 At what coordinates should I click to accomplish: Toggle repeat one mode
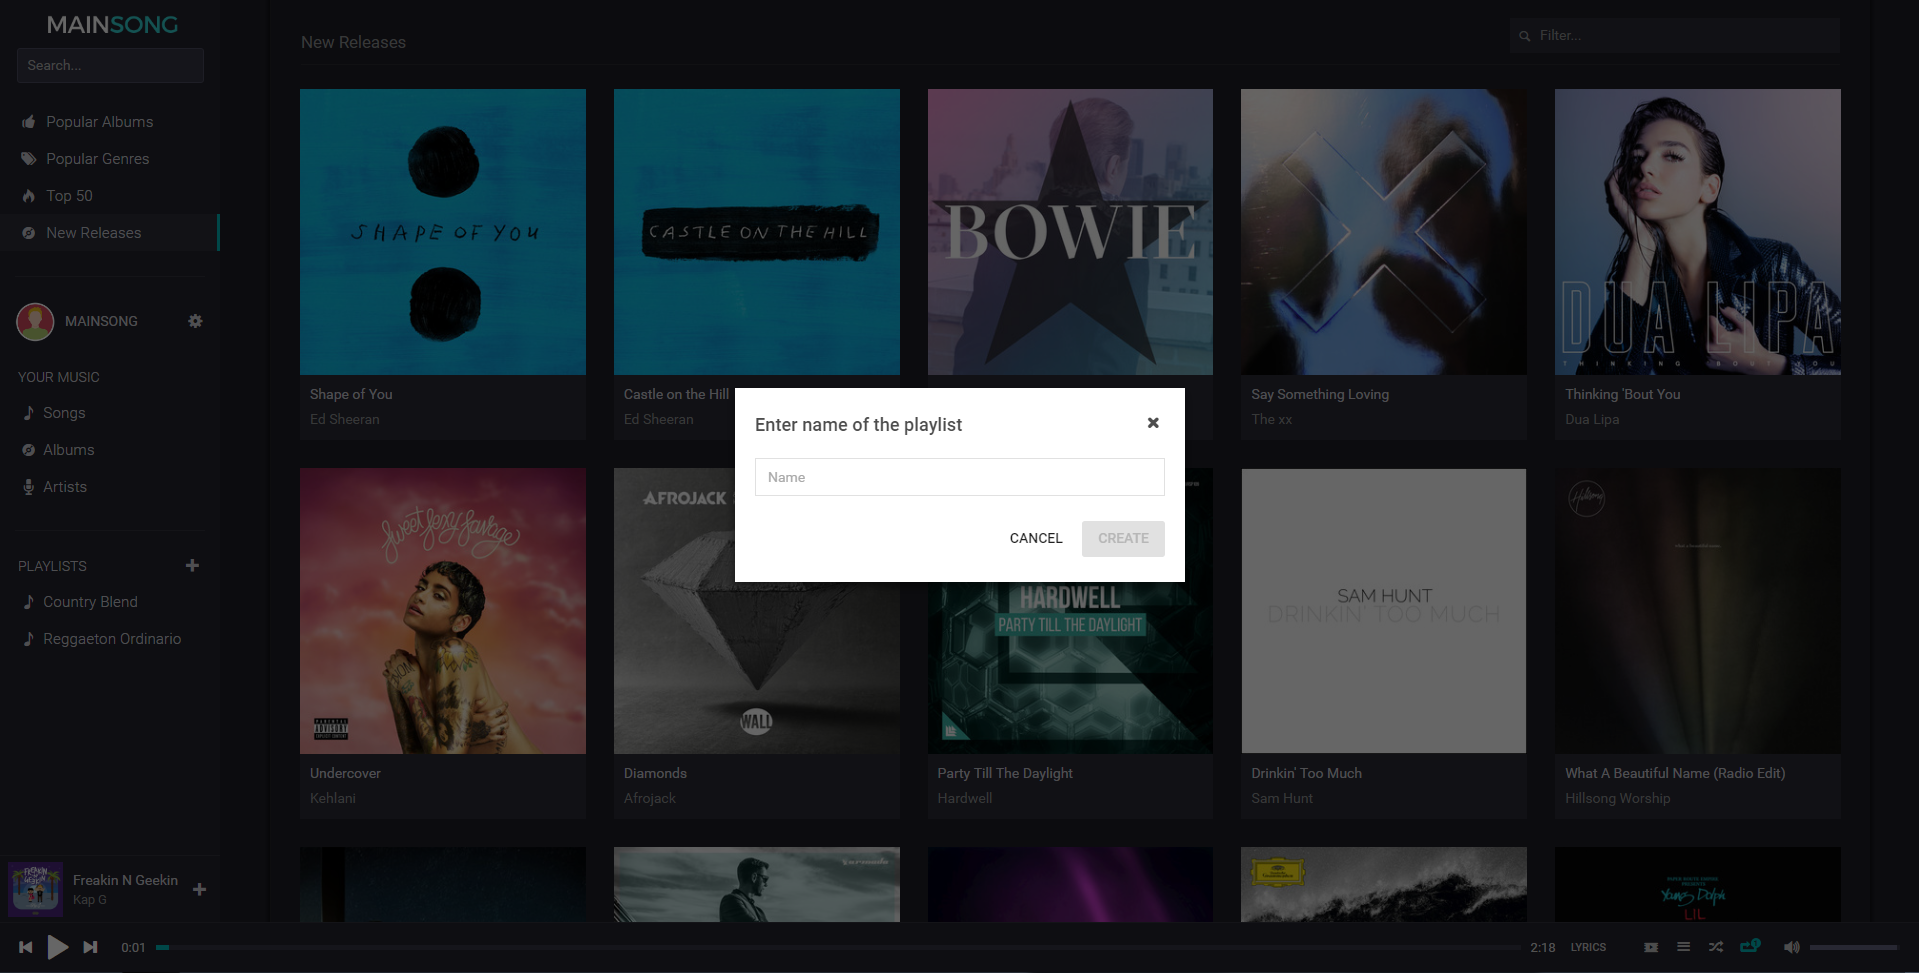click(1750, 946)
